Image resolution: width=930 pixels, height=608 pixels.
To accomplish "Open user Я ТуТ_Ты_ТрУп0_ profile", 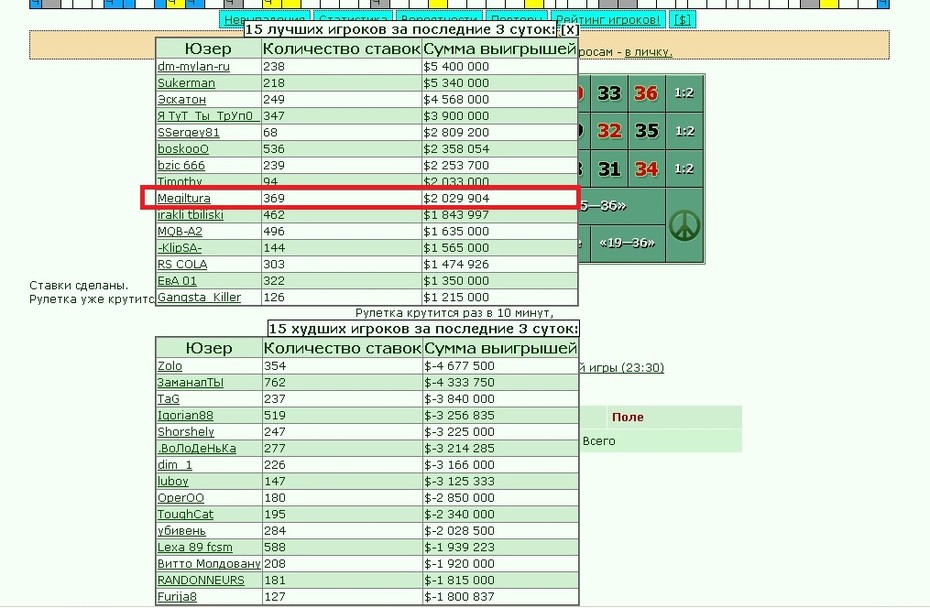I will [x=208, y=116].
